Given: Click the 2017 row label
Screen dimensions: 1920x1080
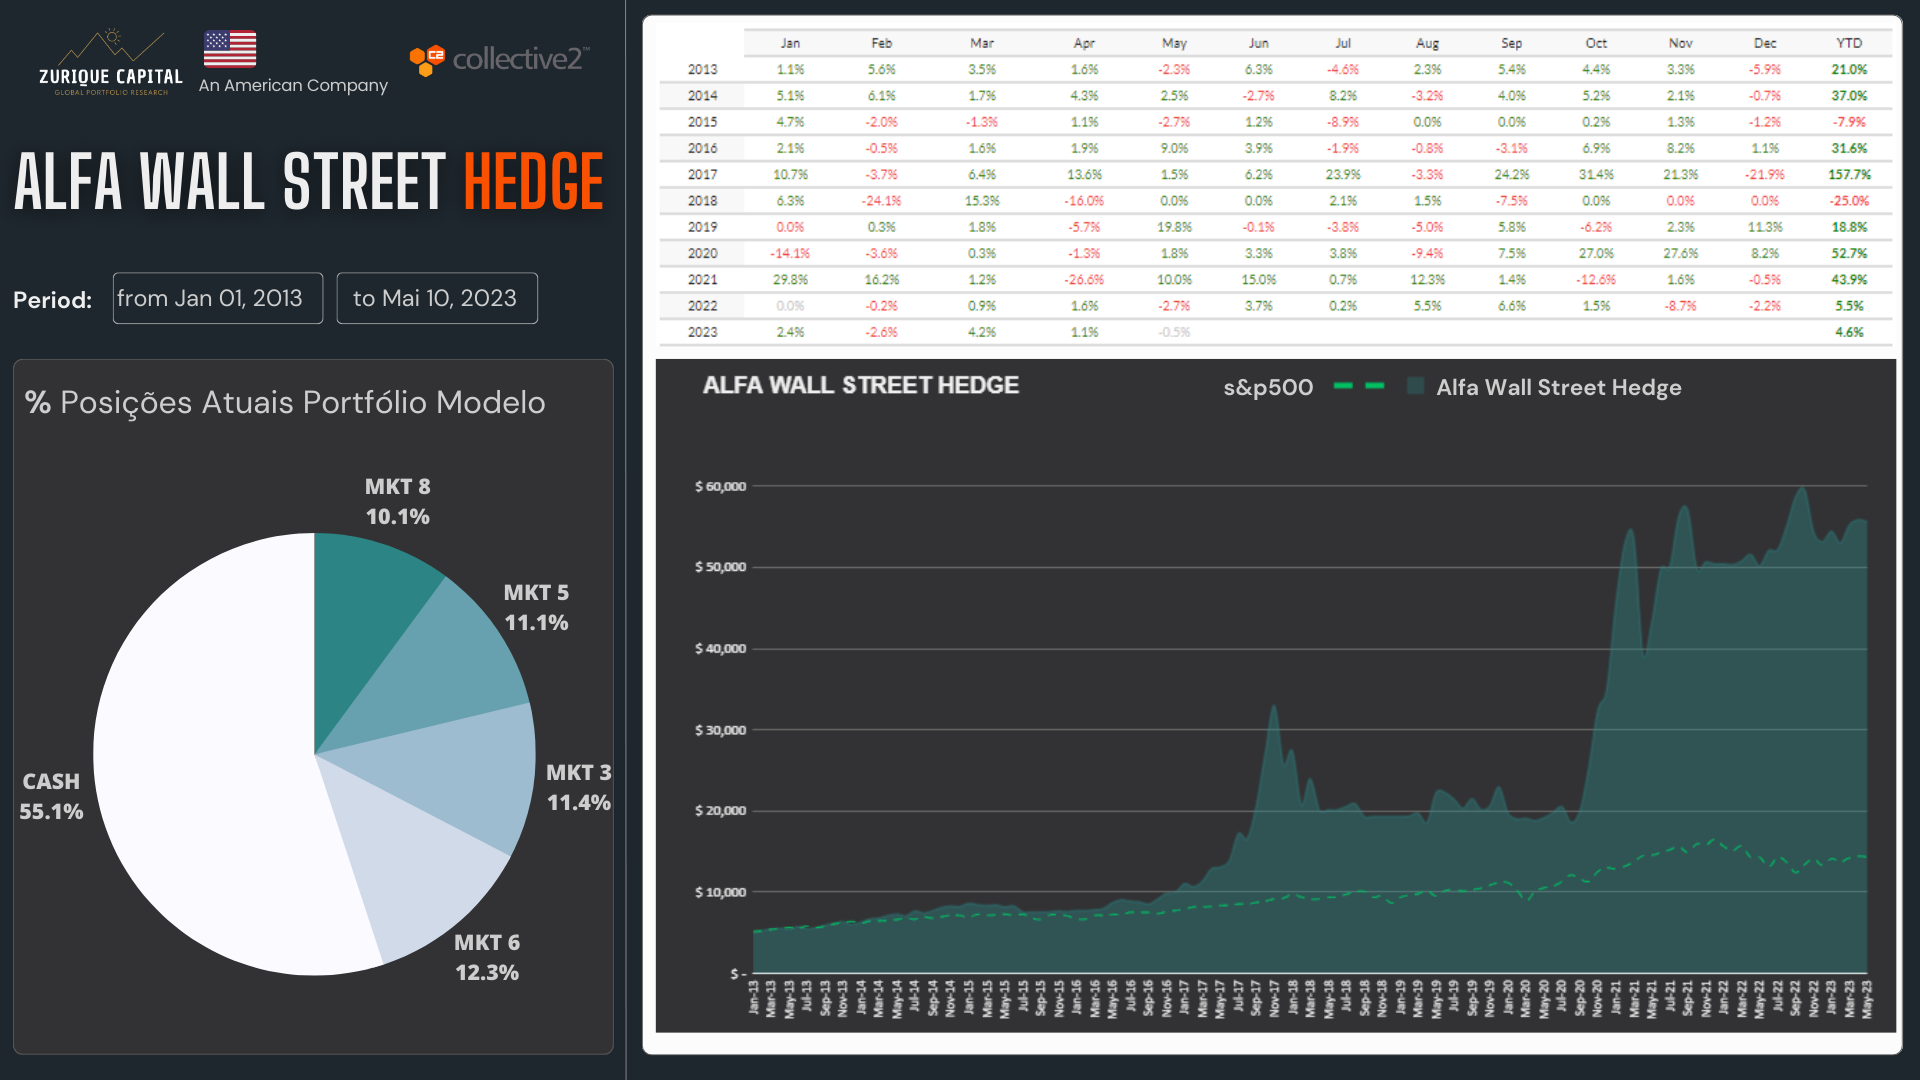Looking at the screenshot, I should coord(702,174).
